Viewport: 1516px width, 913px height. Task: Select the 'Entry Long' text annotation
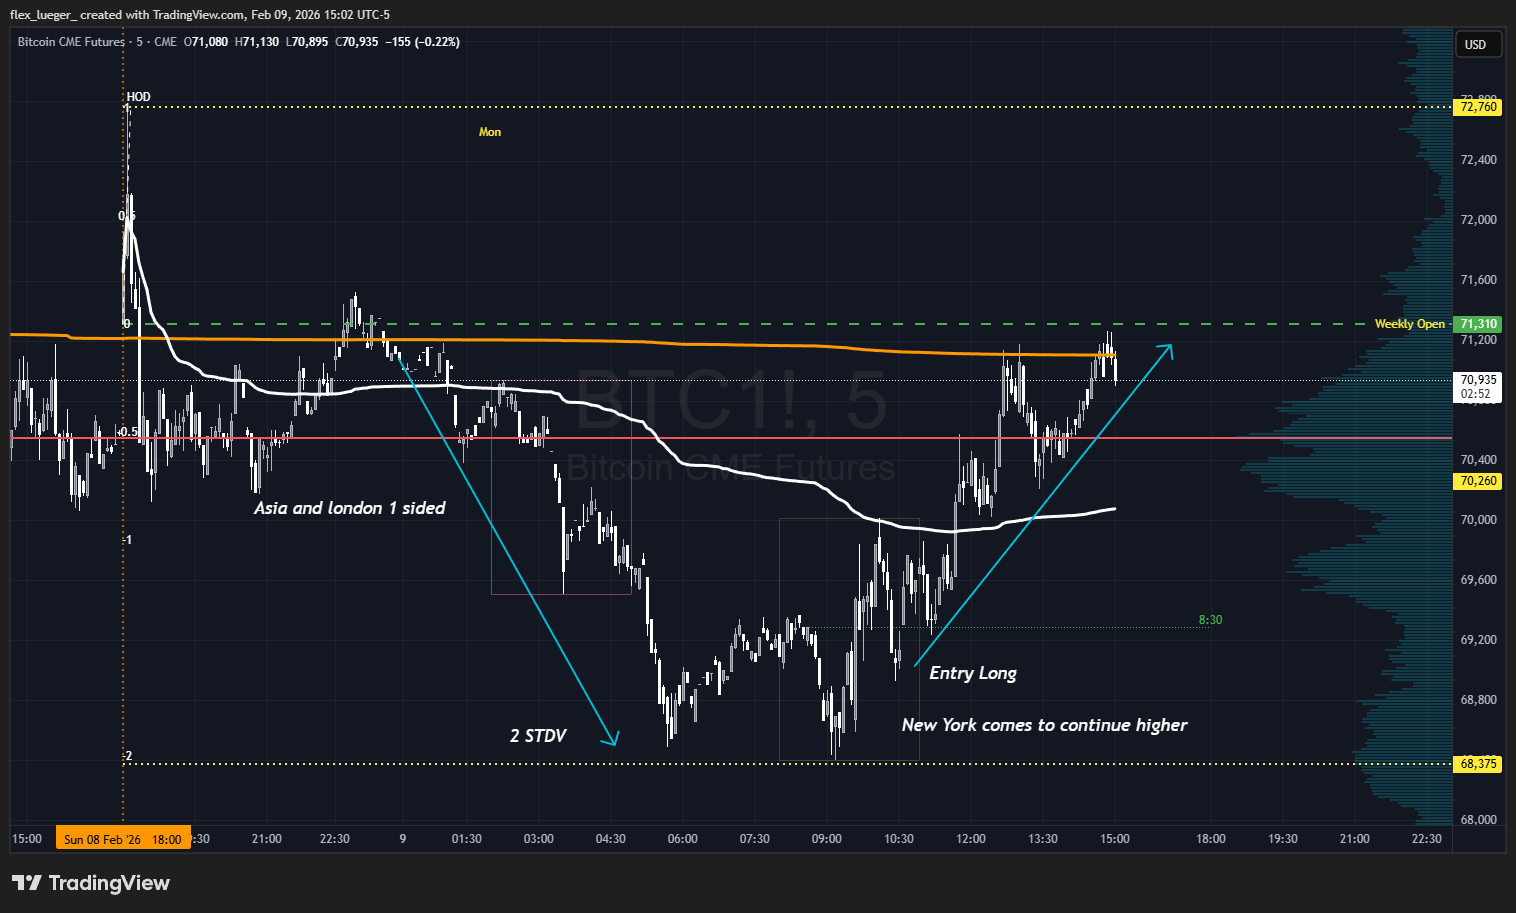[x=972, y=673]
